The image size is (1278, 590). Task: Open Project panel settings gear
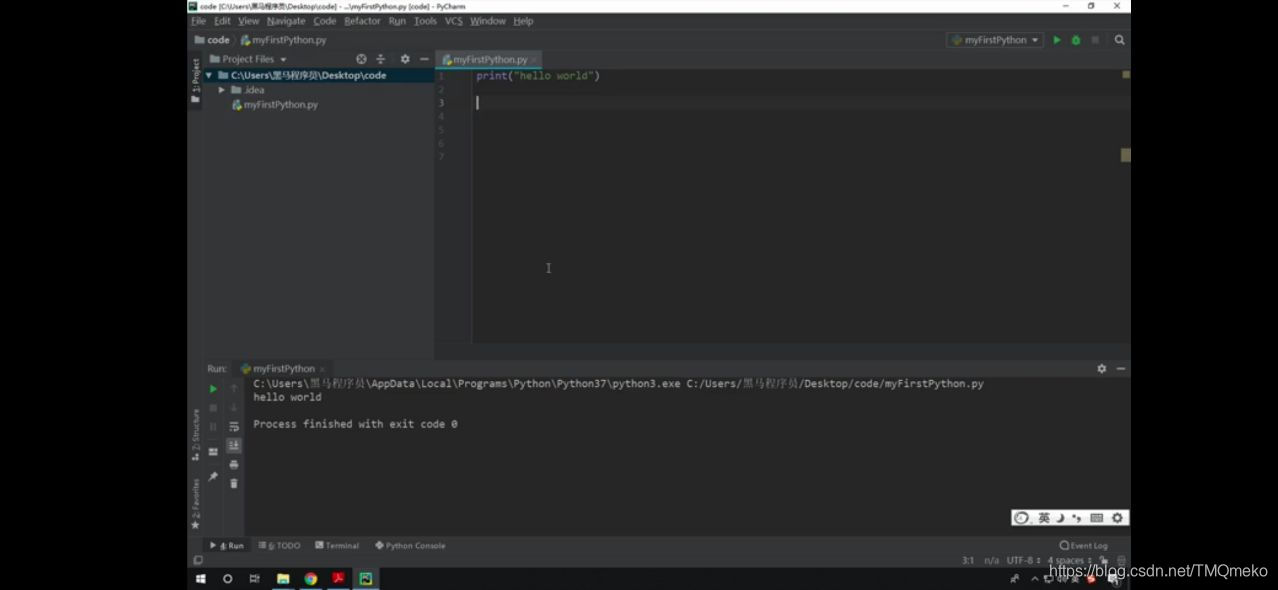pos(404,59)
